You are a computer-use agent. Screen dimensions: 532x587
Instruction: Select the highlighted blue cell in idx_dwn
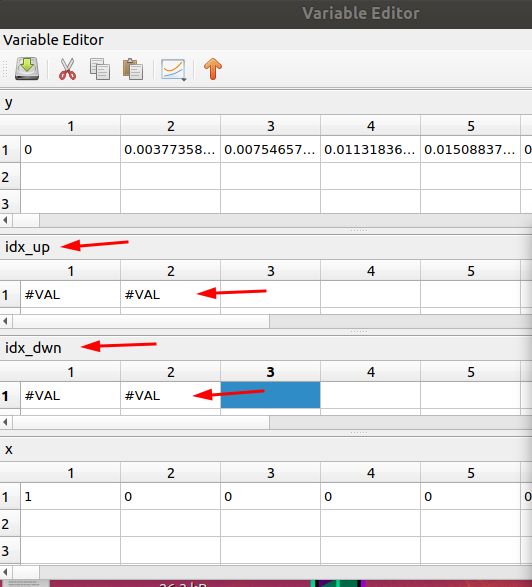coord(270,395)
